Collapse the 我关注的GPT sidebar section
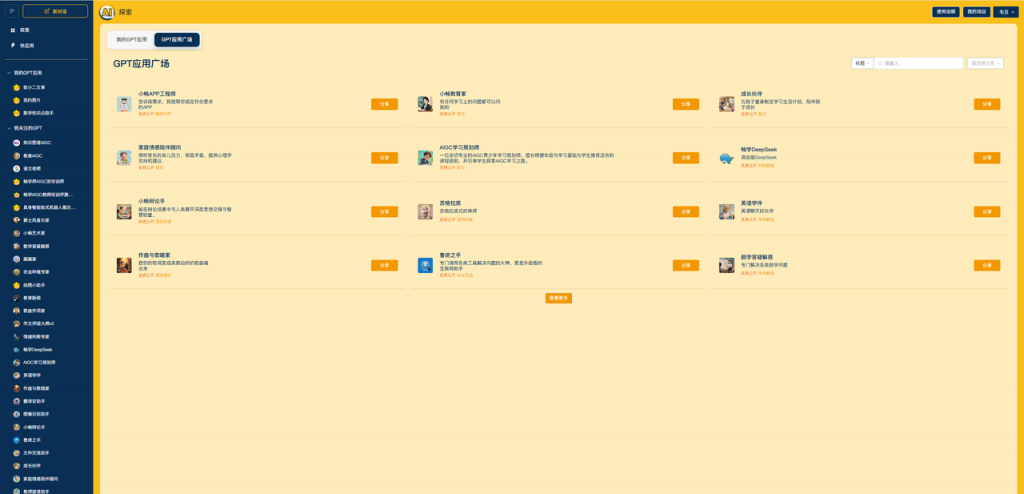 (8, 128)
